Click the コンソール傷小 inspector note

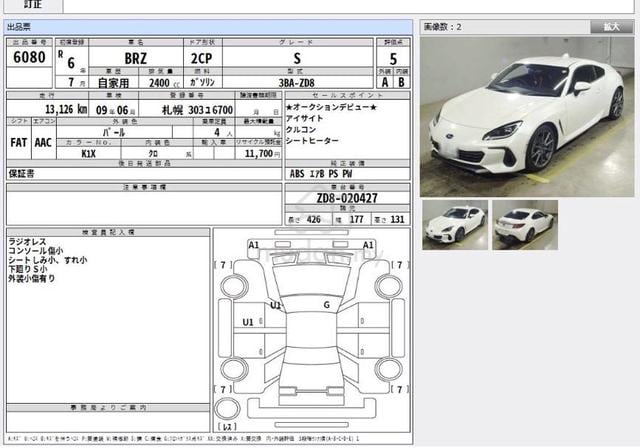(x=36, y=251)
